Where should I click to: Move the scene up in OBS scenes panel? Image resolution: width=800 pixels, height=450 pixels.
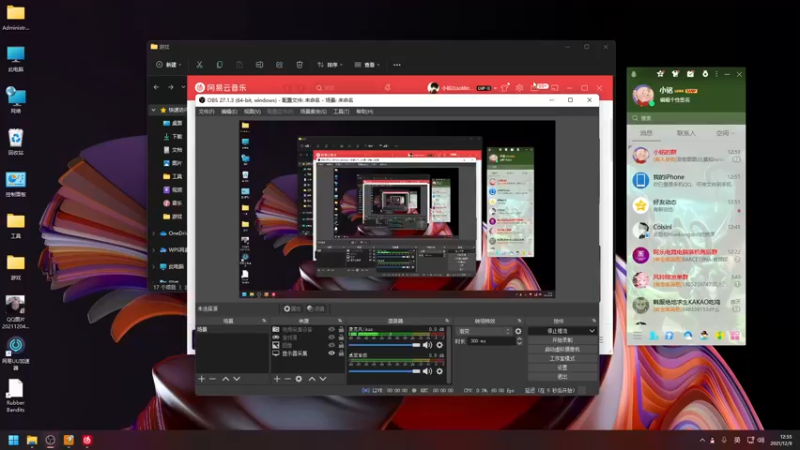tap(226, 379)
